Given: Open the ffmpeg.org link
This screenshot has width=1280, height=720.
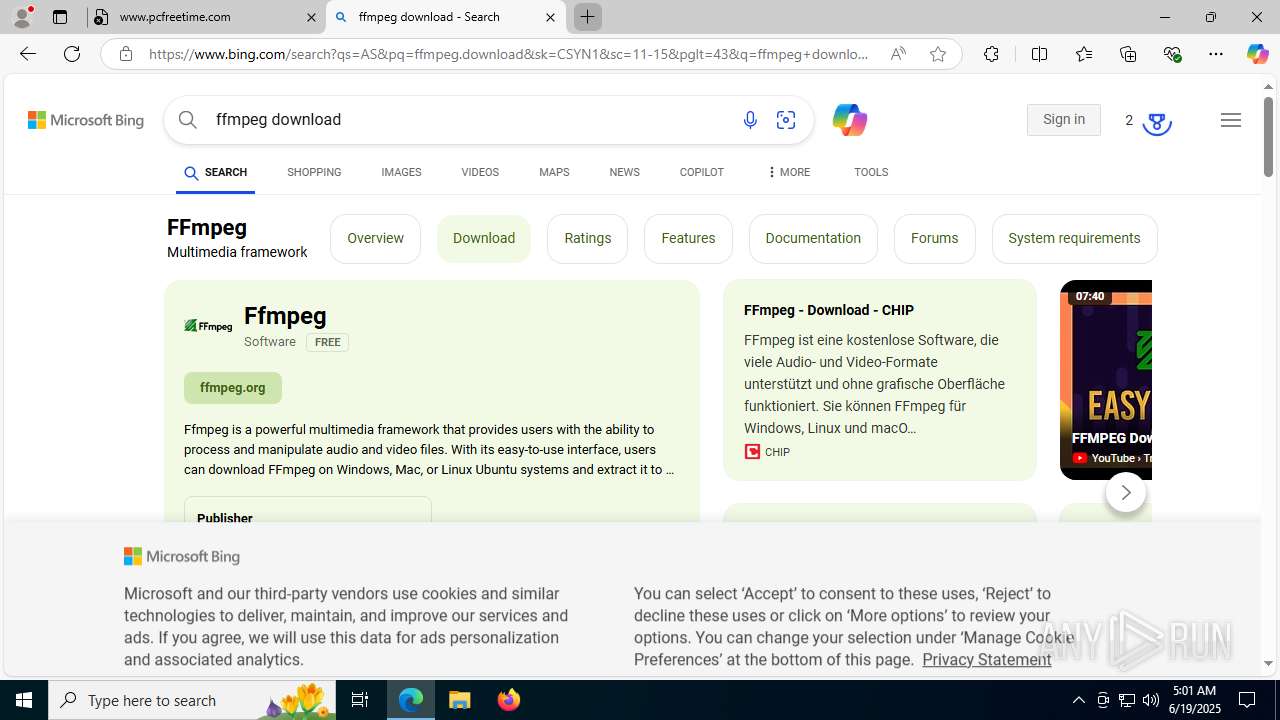Looking at the screenshot, I should click(233, 388).
